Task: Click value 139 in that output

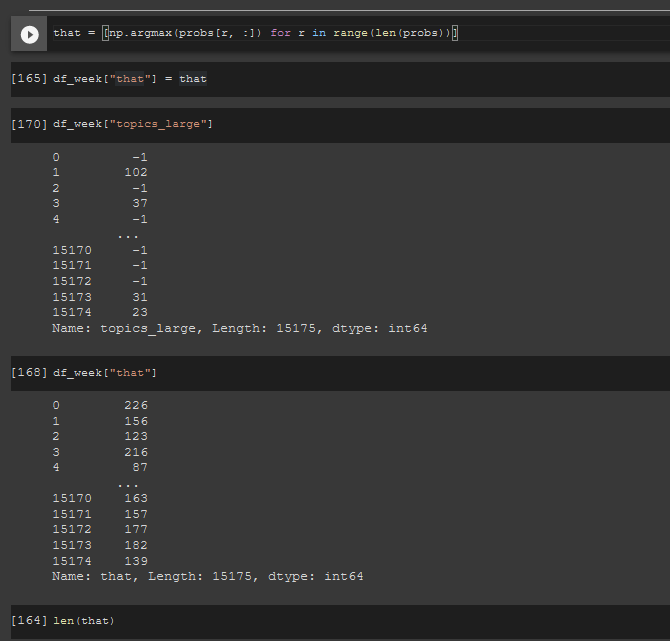Action: click(x=136, y=561)
